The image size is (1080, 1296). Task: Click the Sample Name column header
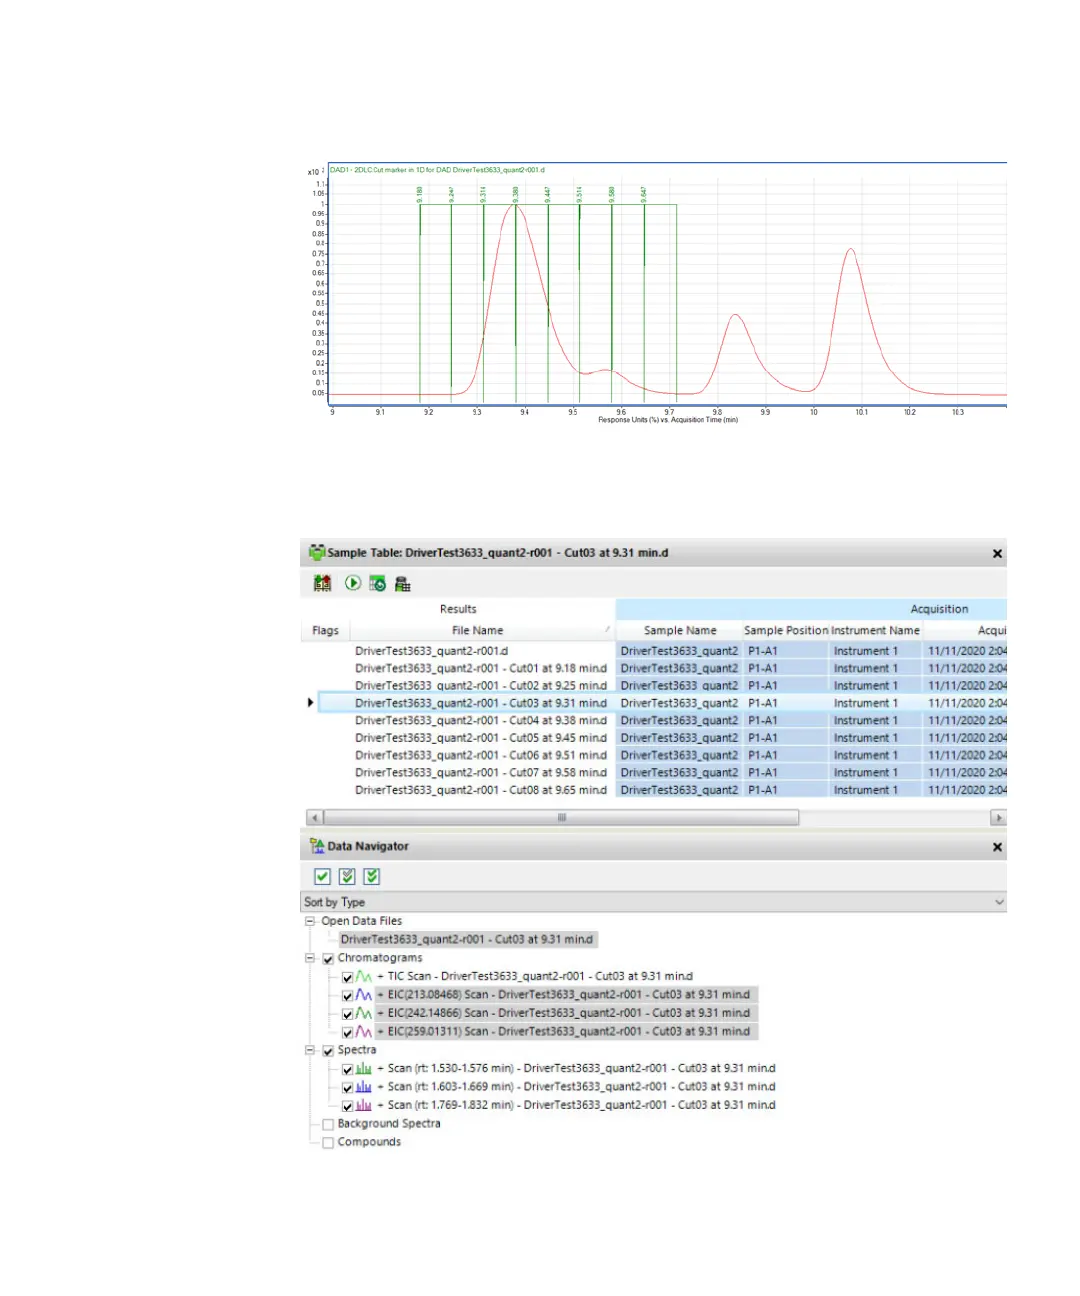click(x=679, y=630)
